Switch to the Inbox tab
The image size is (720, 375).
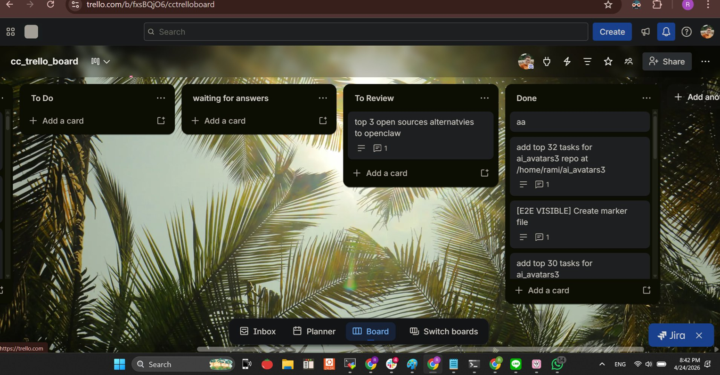258,331
